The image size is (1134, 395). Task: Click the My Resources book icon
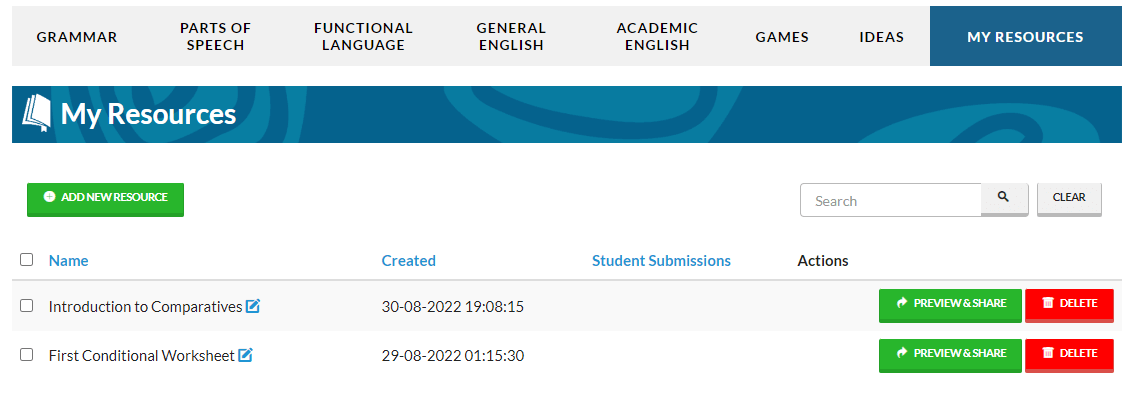coord(36,114)
